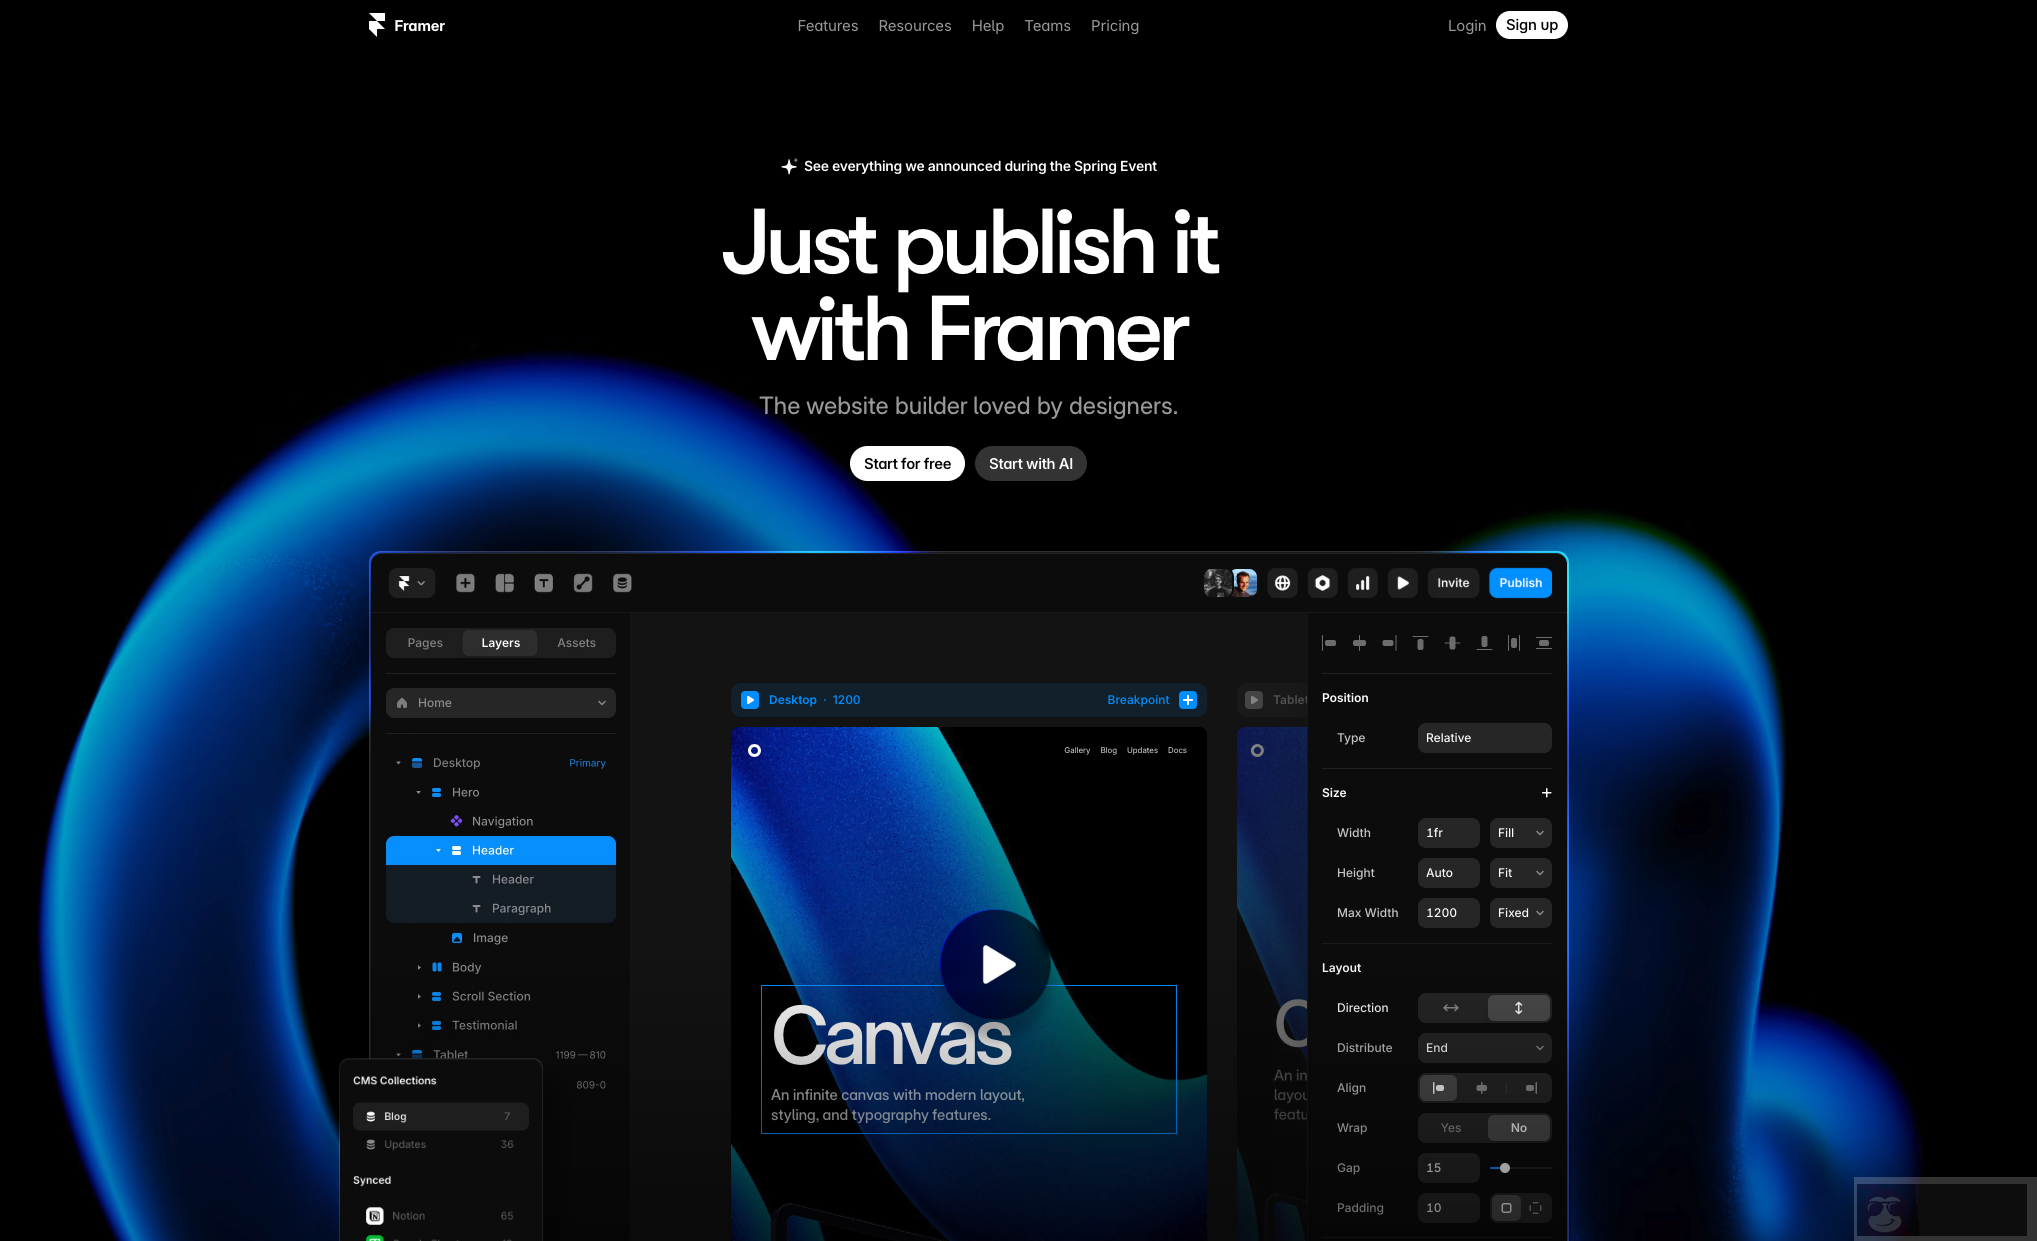Open the Layout/Stack tool icon
The image size is (2037, 1241).
click(x=504, y=583)
